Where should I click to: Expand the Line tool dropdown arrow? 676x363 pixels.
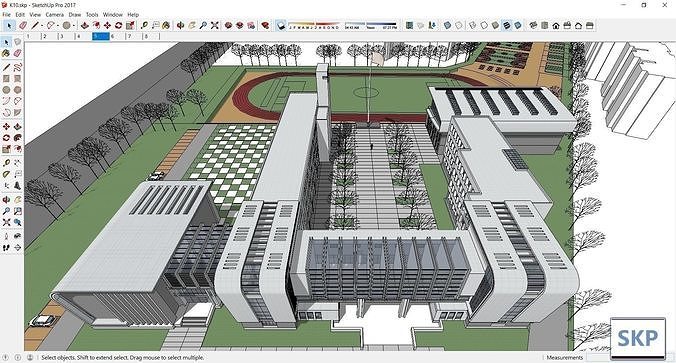[42, 26]
